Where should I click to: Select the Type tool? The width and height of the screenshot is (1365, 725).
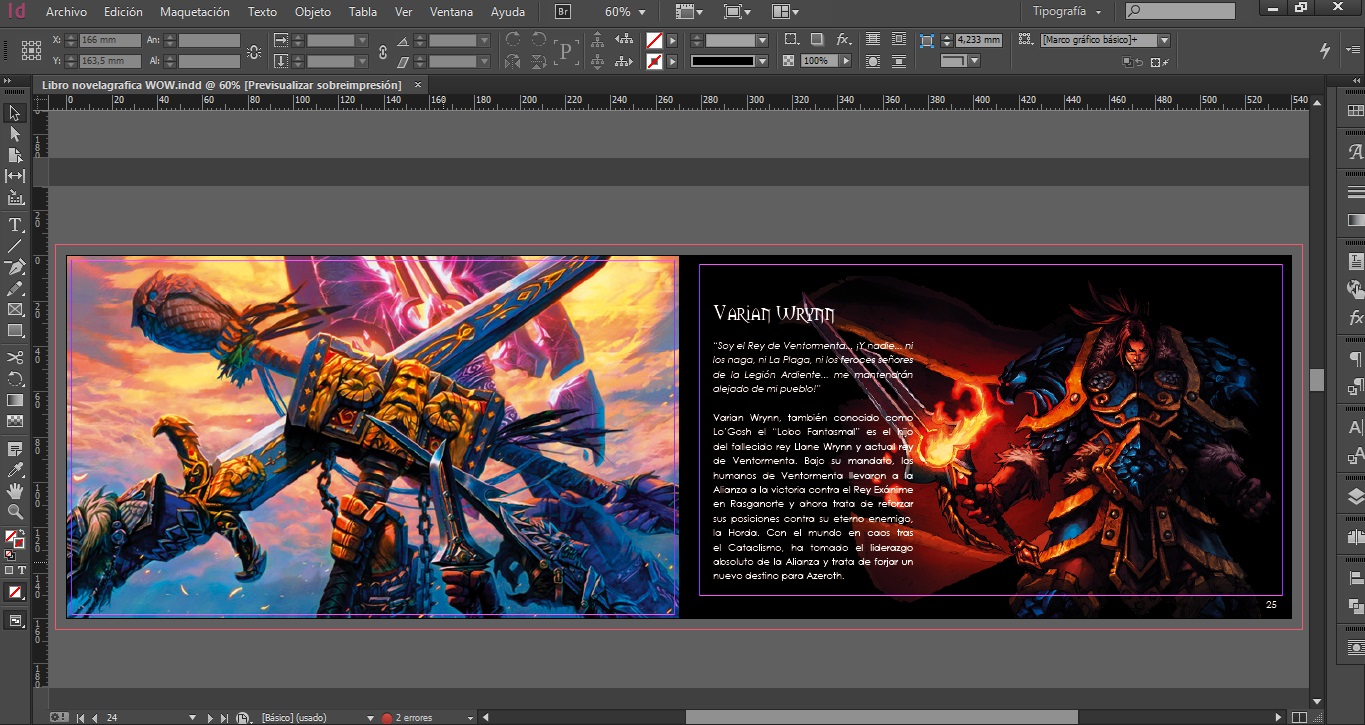click(15, 225)
